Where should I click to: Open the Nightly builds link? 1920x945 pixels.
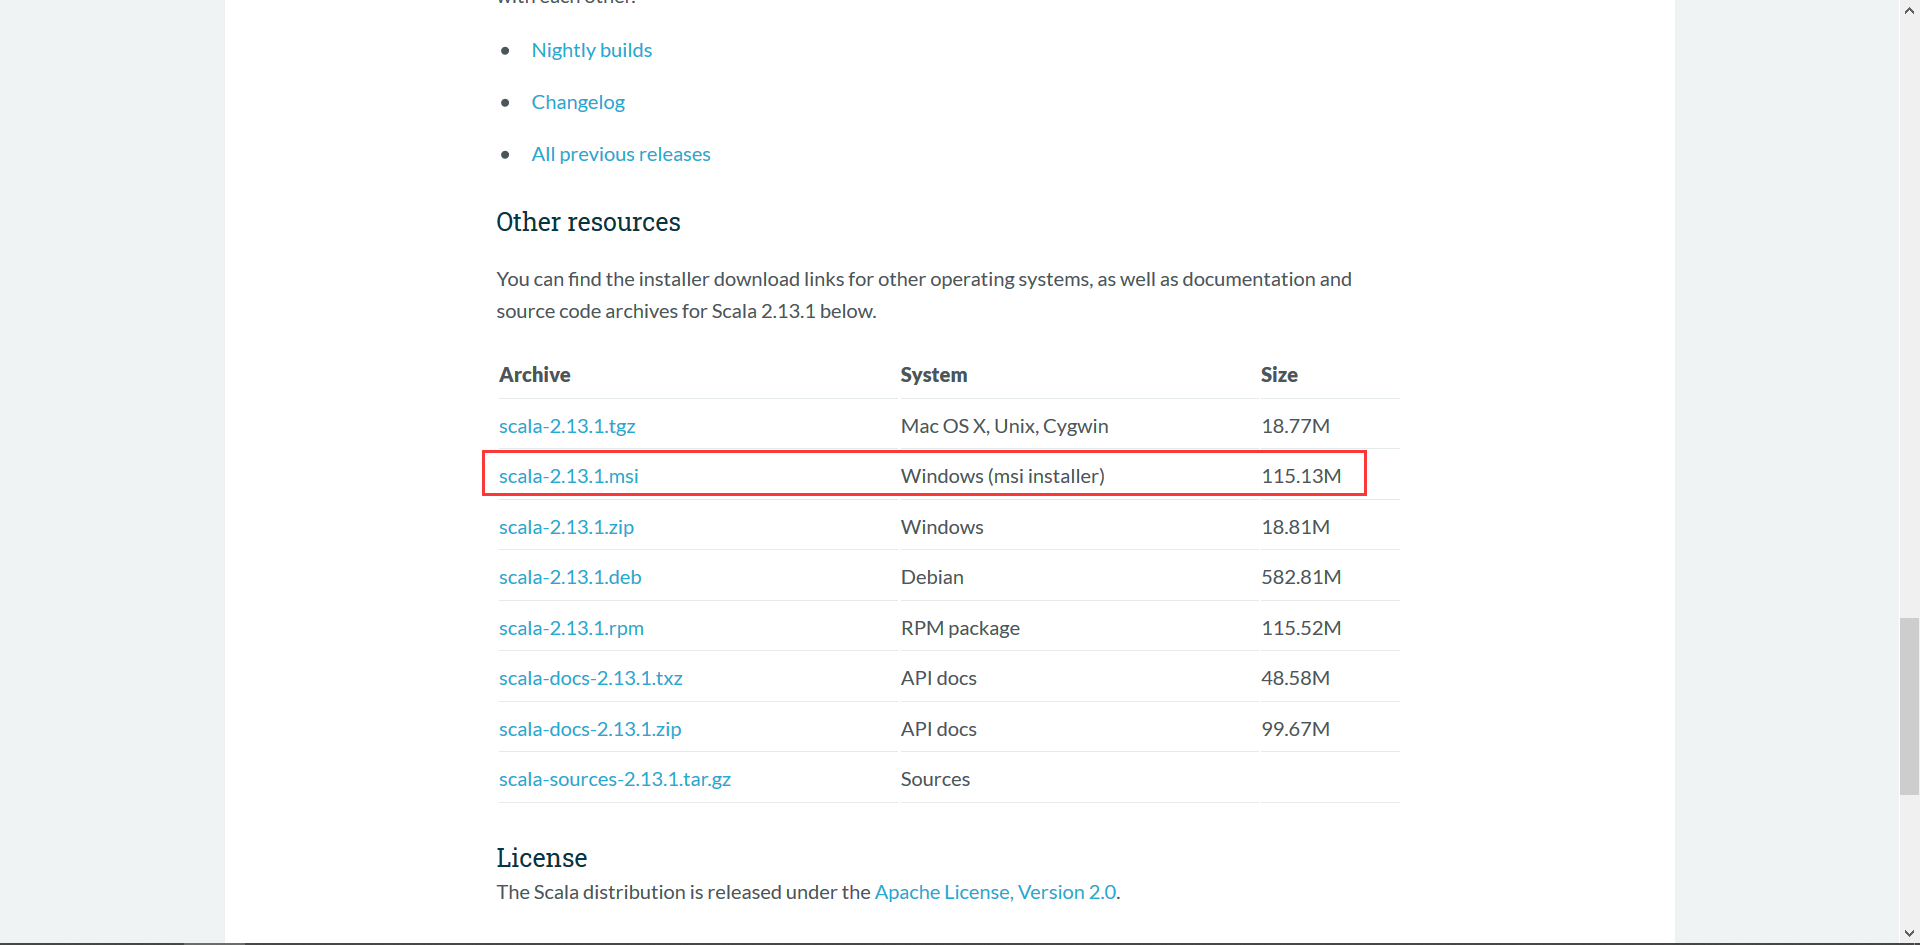591,50
